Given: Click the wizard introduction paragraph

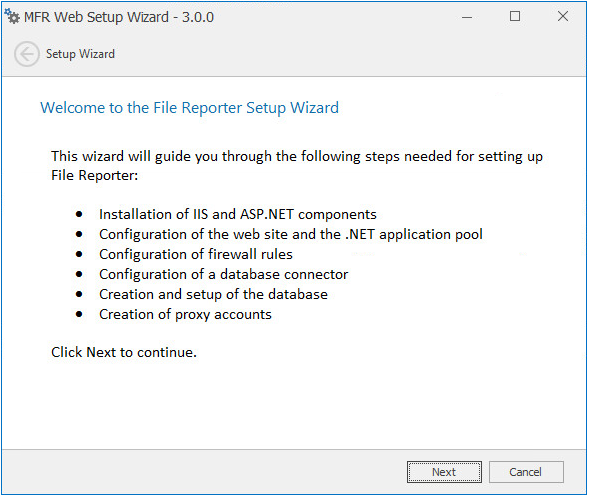Looking at the screenshot, I should (x=297, y=166).
